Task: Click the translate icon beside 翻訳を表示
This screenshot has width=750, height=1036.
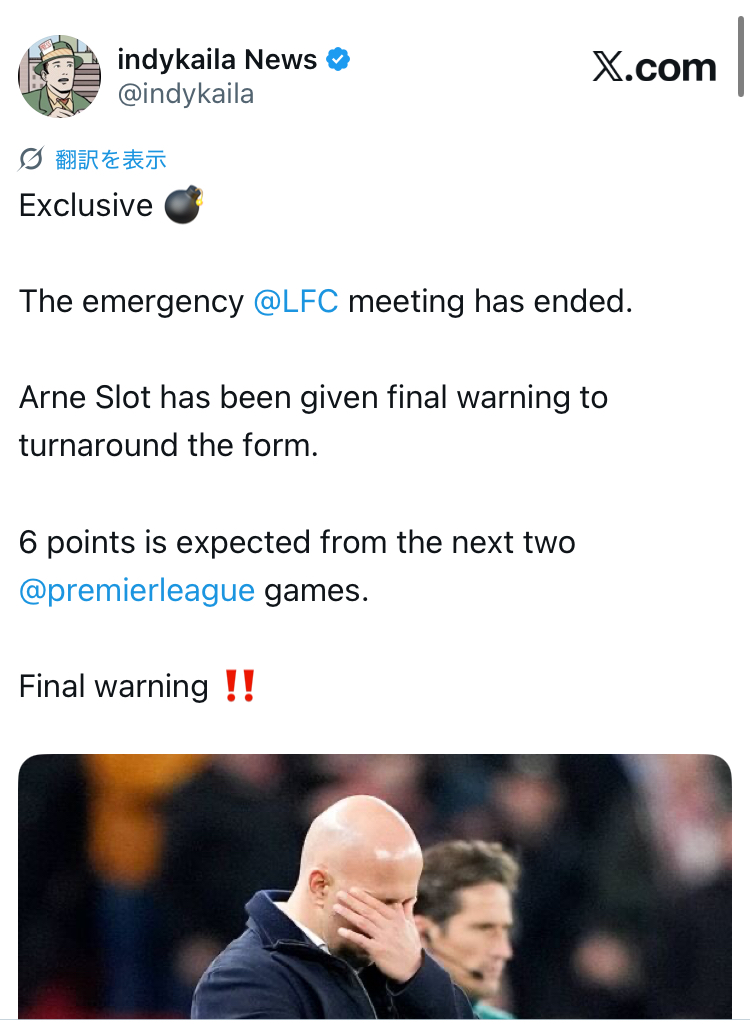Action: point(32,159)
